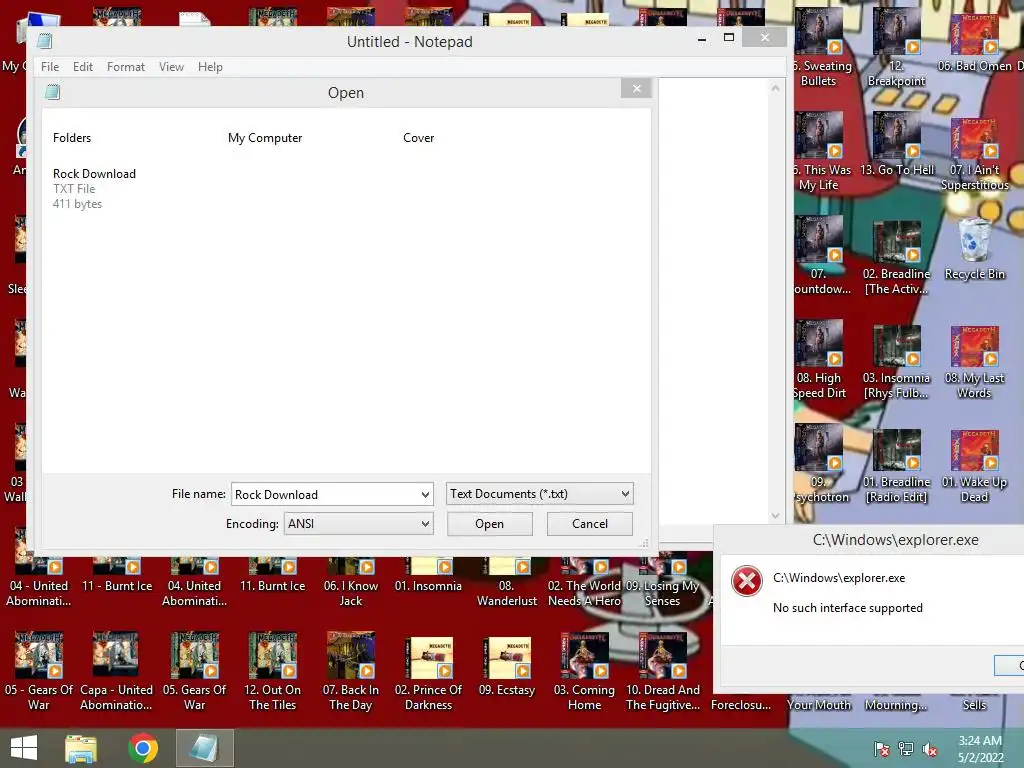1024x768 pixels.
Task: Click the My Computer heading
Action: pyautogui.click(x=264, y=138)
